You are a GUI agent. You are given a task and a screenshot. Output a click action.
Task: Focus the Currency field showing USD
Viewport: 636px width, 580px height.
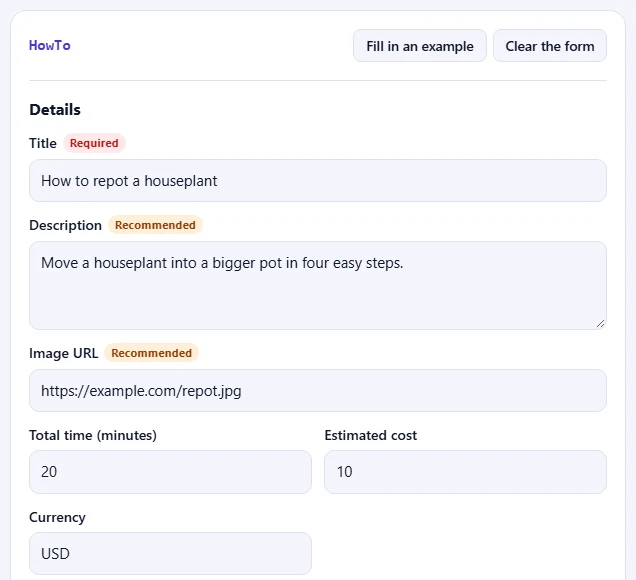coord(170,554)
